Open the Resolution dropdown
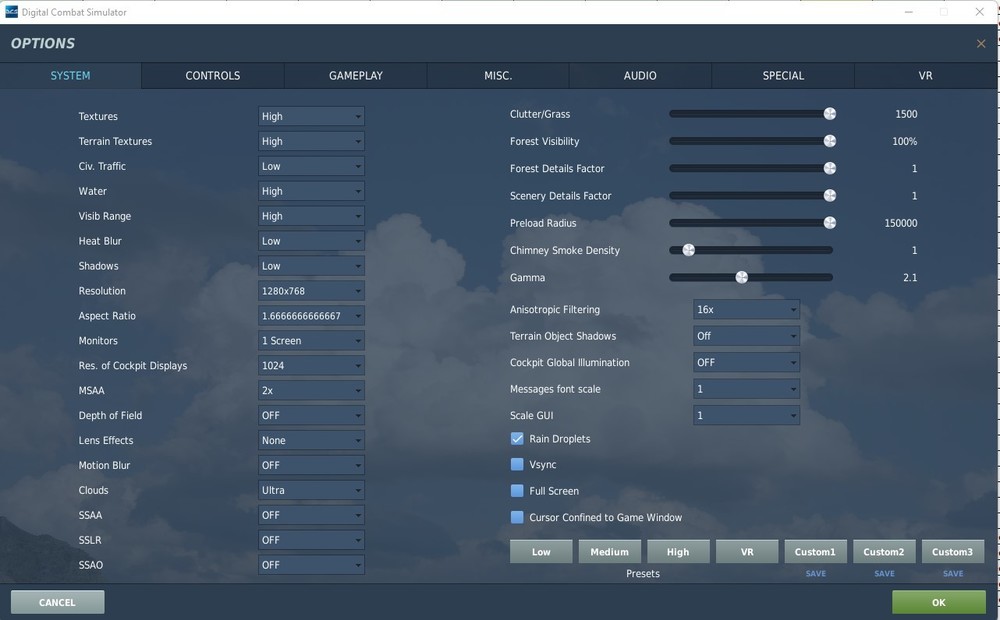The width and height of the screenshot is (1000, 620). (x=310, y=290)
